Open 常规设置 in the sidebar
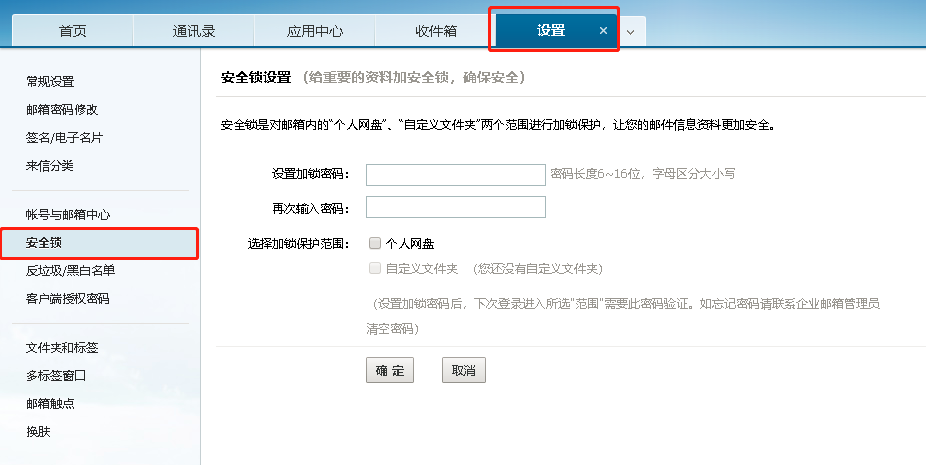This screenshot has width=926, height=465. (x=50, y=82)
